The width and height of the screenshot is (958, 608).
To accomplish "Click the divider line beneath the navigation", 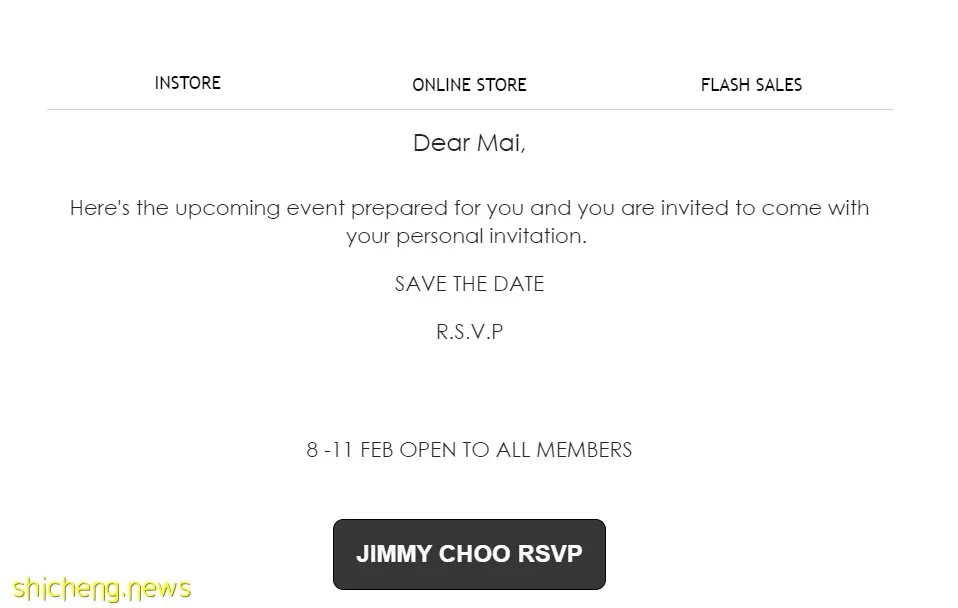I will coord(470,109).
